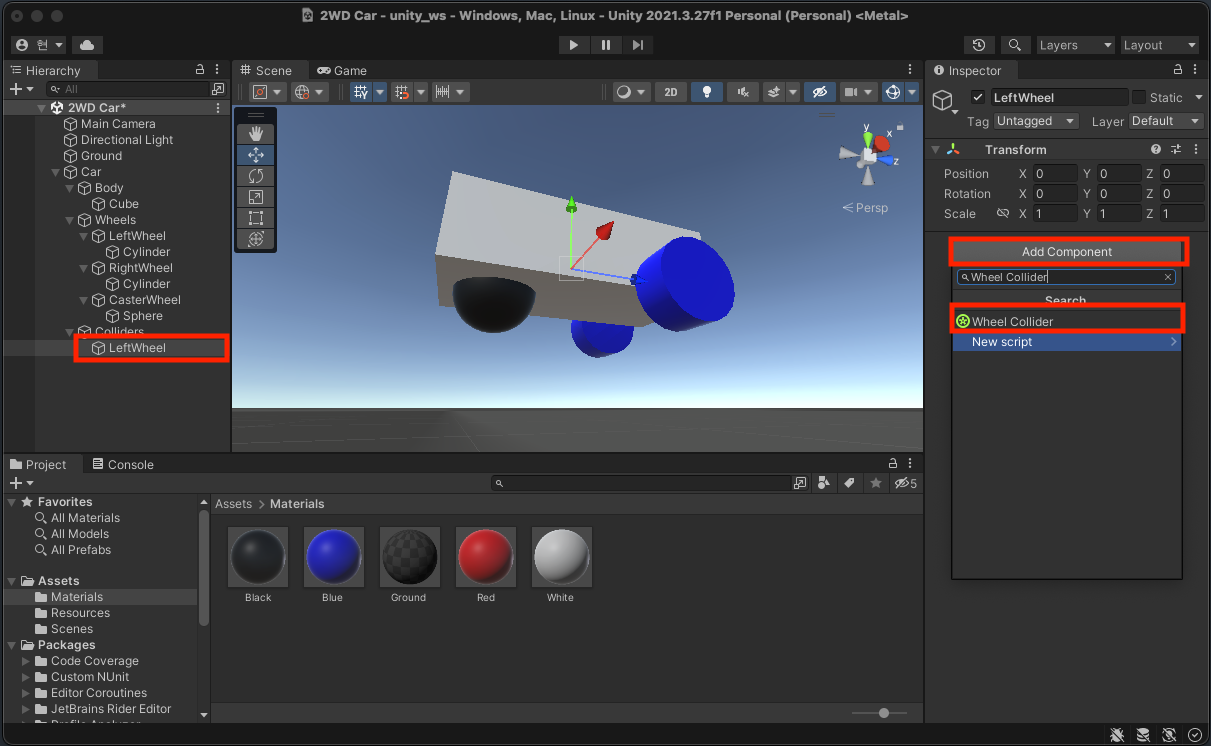
Task: Open draw mode shading dropdown
Action: (632, 92)
